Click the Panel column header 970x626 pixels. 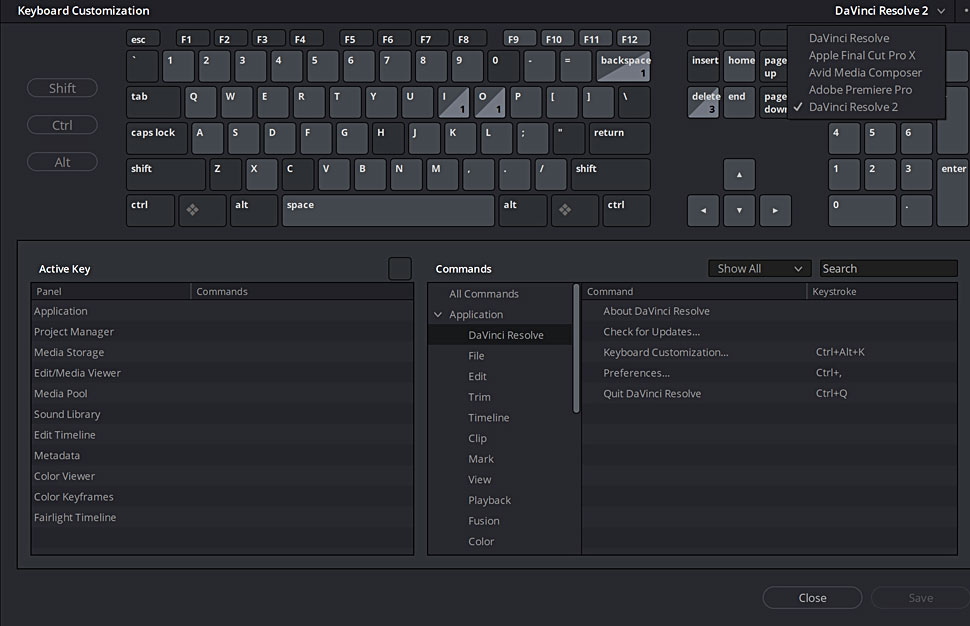click(x=111, y=291)
